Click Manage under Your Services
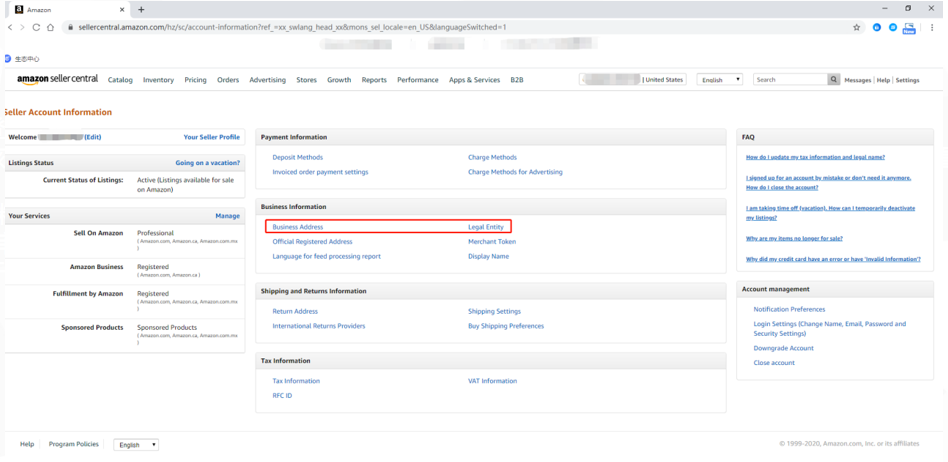Image resolution: width=948 pixels, height=462 pixels. 227,216
